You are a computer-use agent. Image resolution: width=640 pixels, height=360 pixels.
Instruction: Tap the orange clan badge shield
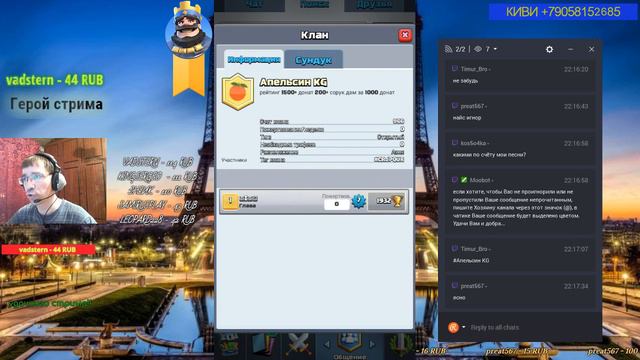point(238,92)
